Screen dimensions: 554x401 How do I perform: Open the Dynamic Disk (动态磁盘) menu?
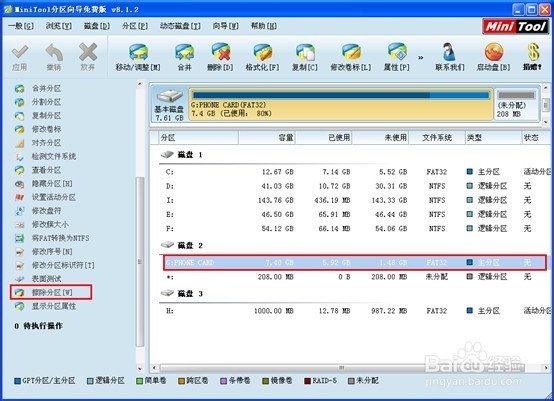tap(180, 26)
